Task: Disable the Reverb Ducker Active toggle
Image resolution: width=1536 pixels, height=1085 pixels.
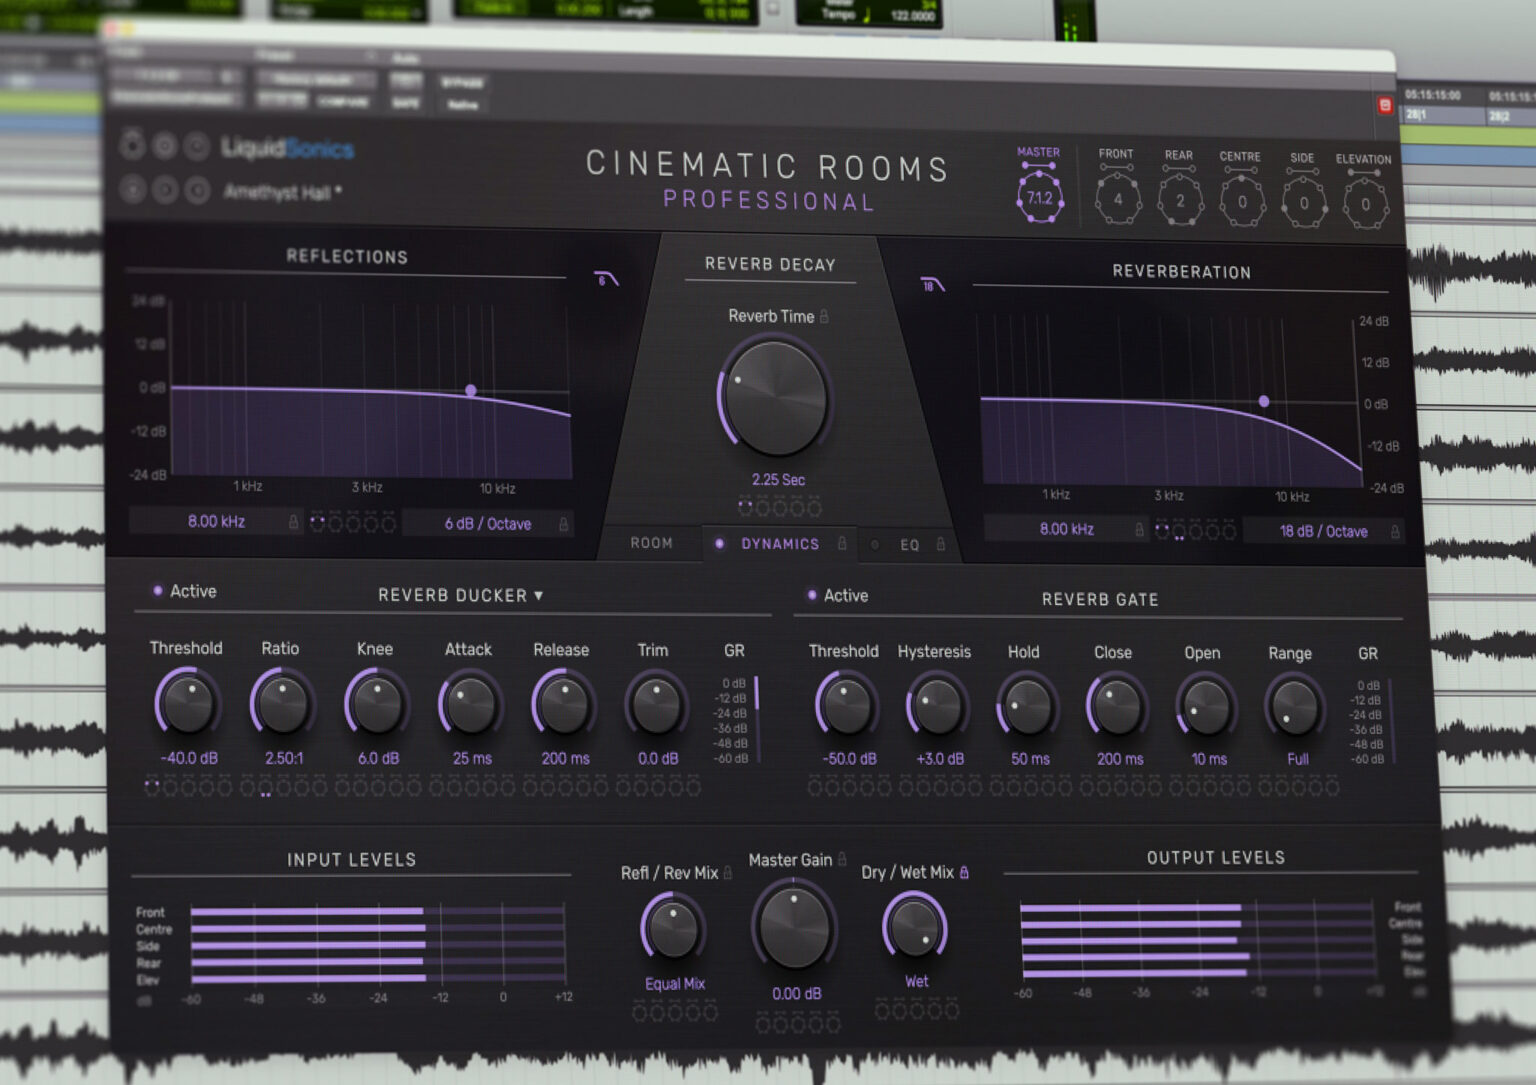Action: (x=157, y=591)
